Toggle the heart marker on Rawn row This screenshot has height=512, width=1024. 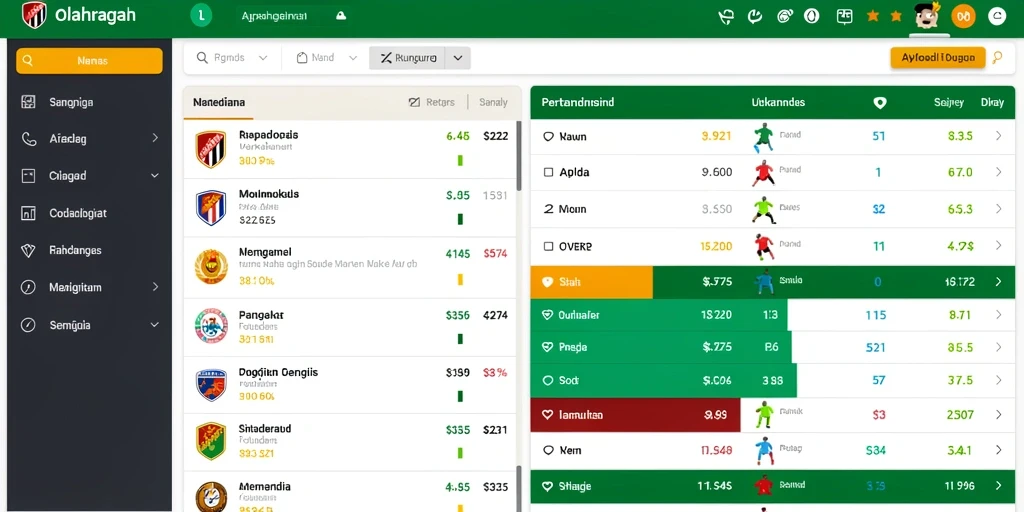tap(549, 136)
